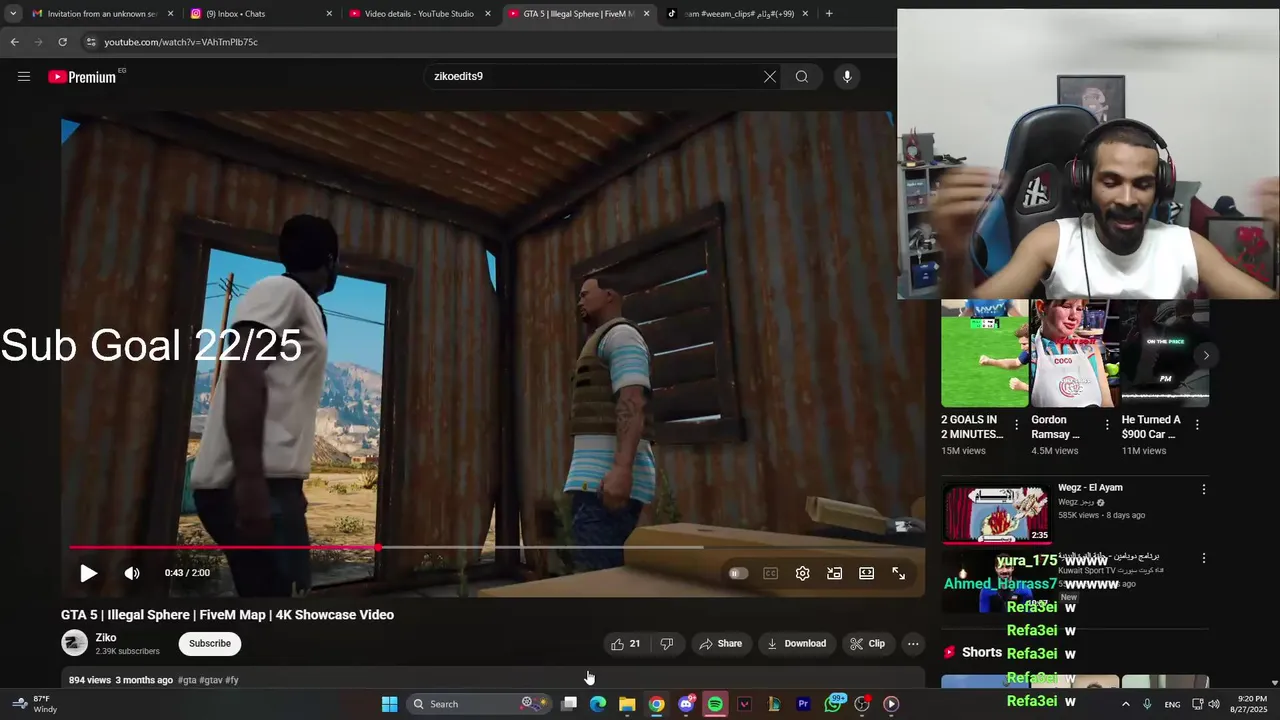Focus the address bar URL
Image resolution: width=1280 pixels, height=720 pixels.
pos(181,42)
